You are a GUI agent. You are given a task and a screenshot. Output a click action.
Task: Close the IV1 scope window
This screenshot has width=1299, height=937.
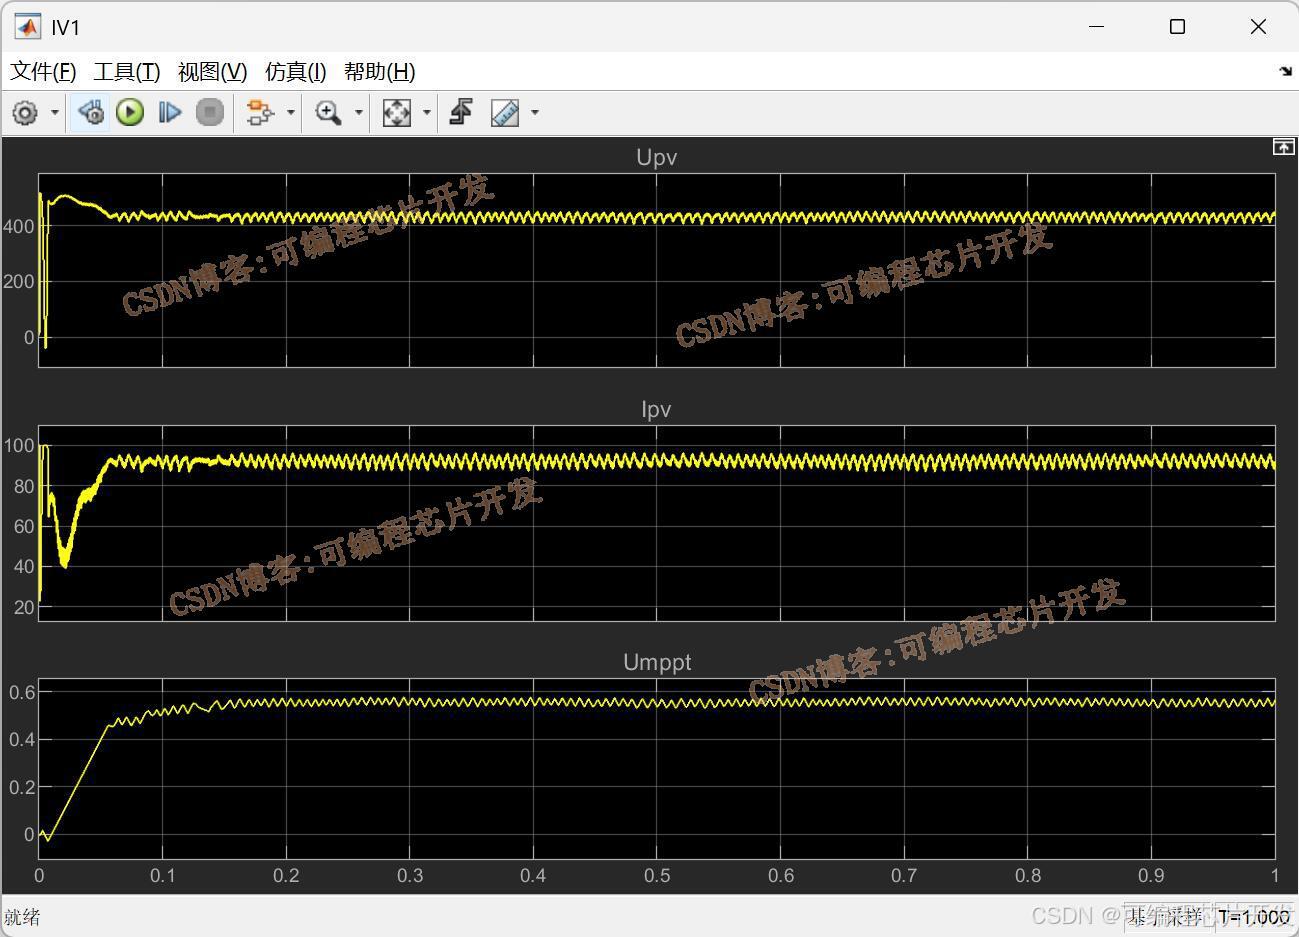click(1258, 27)
